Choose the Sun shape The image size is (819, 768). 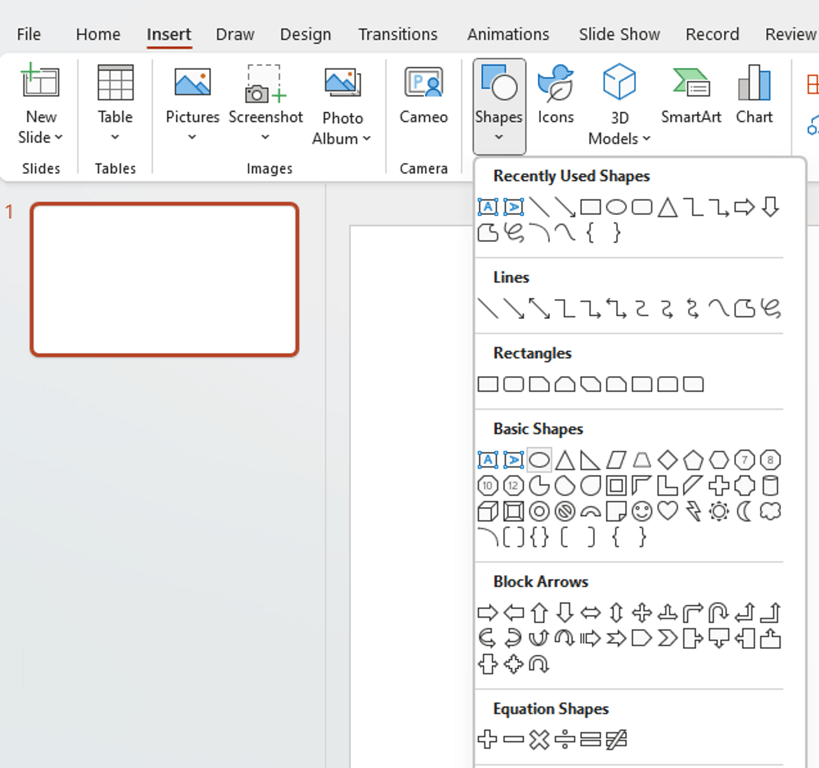(719, 511)
